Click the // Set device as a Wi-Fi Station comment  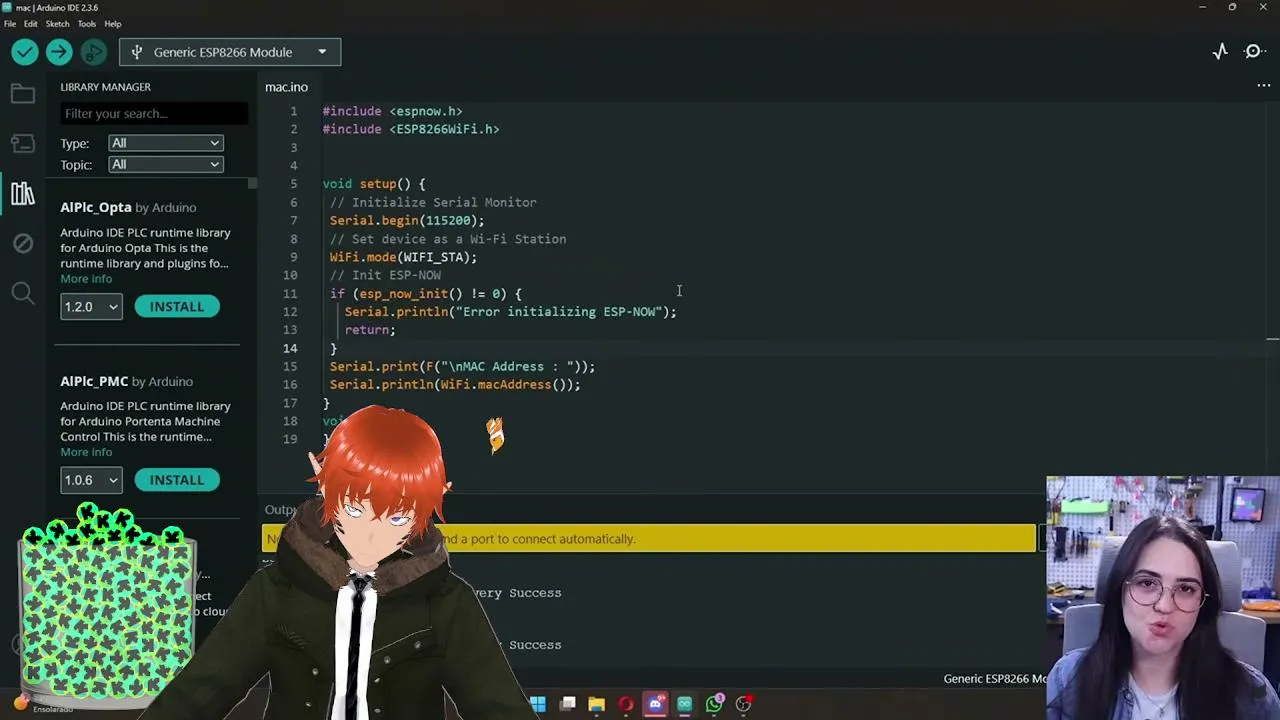tap(448, 239)
